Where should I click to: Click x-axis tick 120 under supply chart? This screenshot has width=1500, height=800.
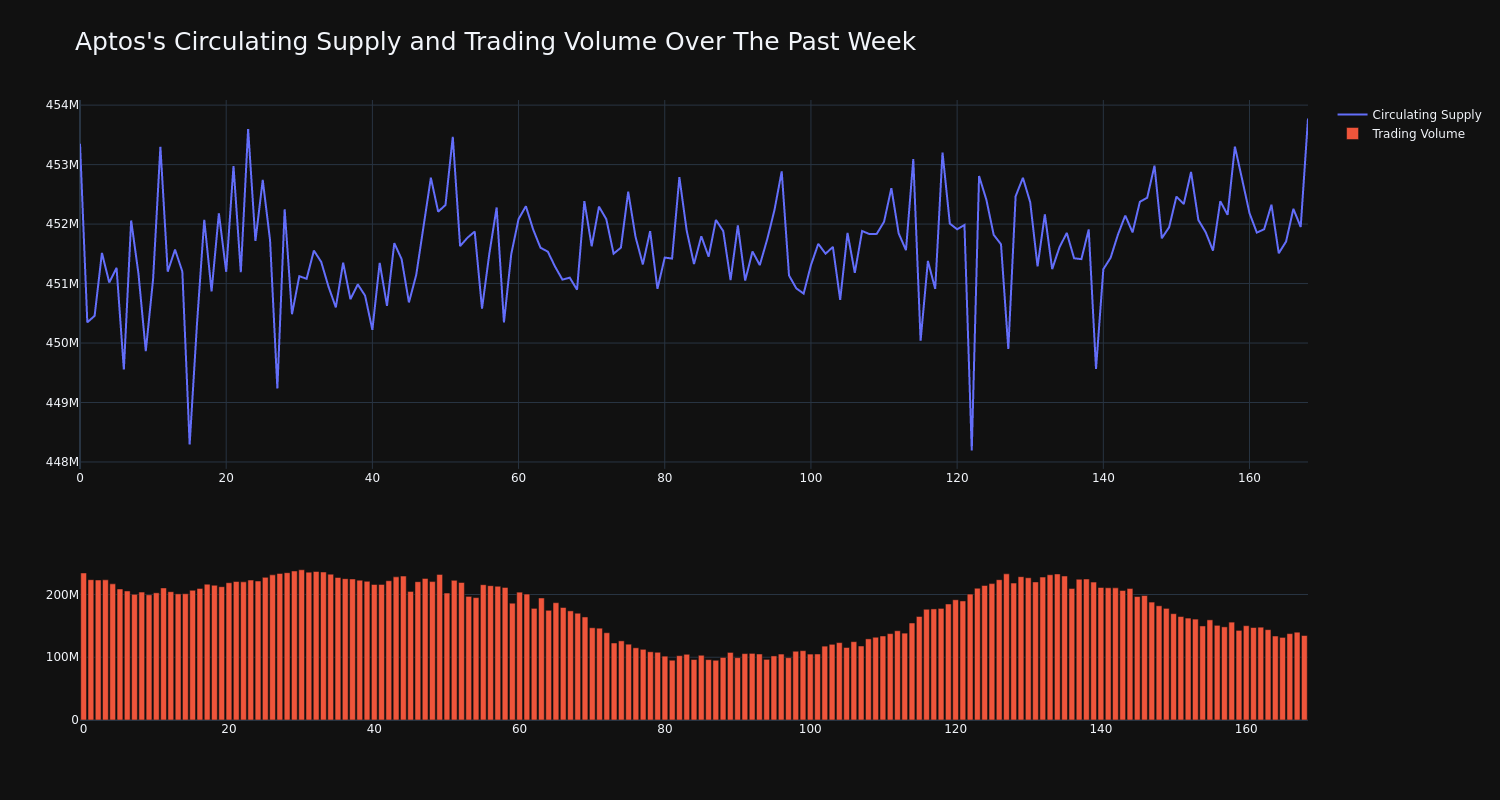[957, 478]
